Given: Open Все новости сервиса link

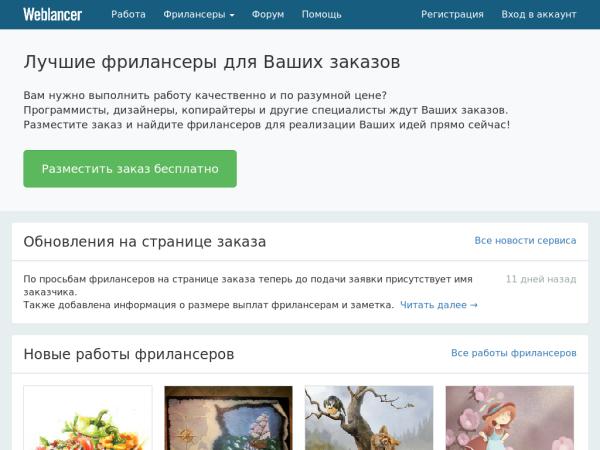Looking at the screenshot, I should tap(525, 240).
